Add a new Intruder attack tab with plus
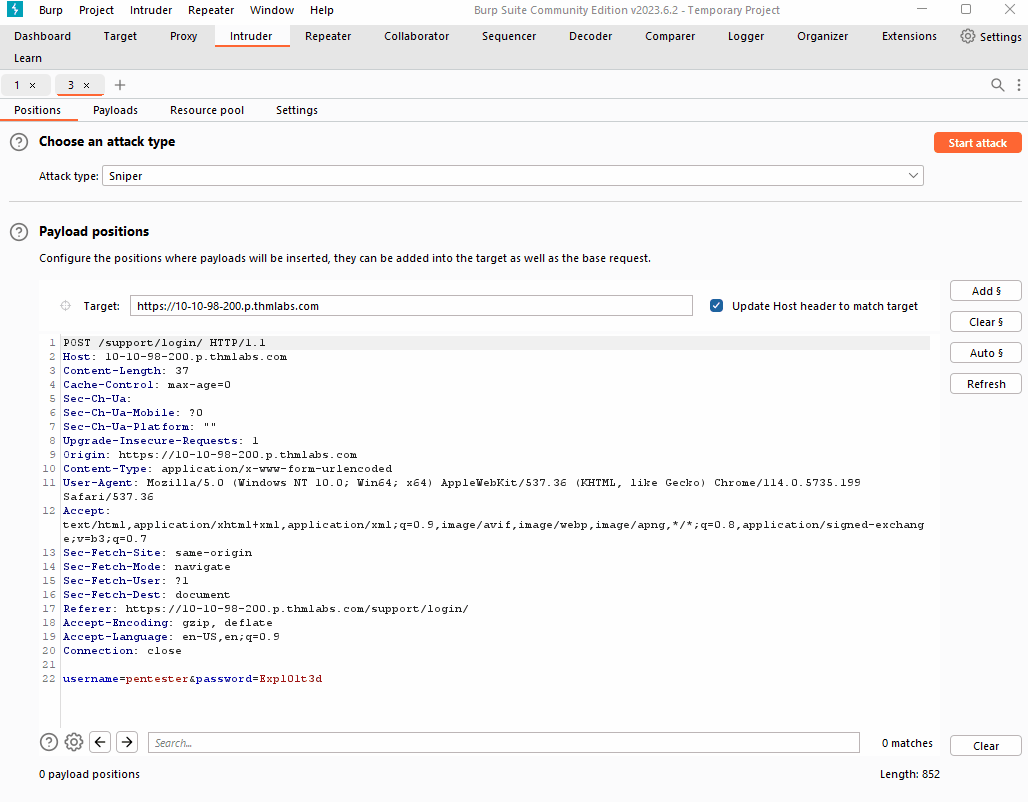This screenshot has height=802, width=1028. coord(120,85)
